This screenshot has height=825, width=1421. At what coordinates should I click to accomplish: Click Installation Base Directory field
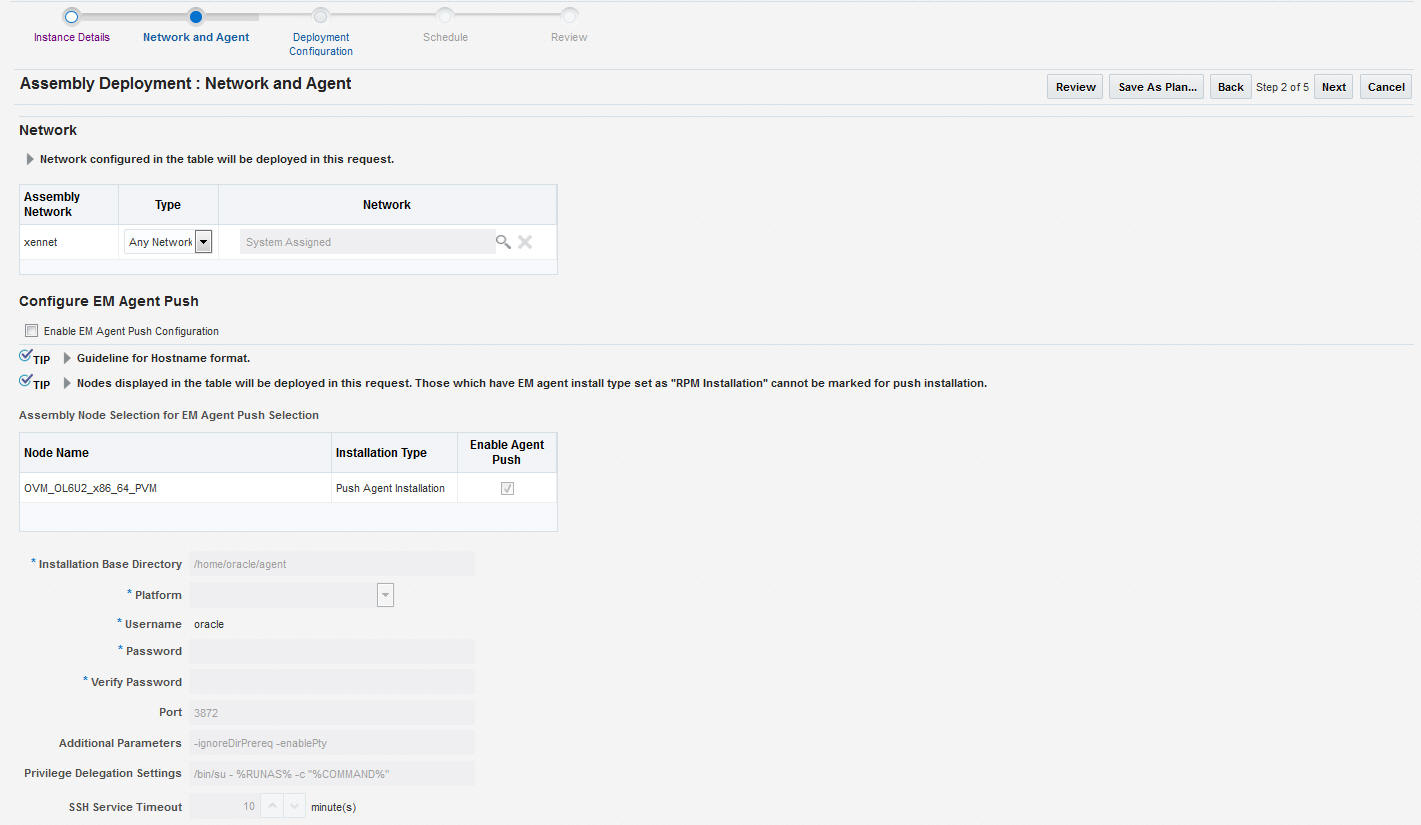332,564
